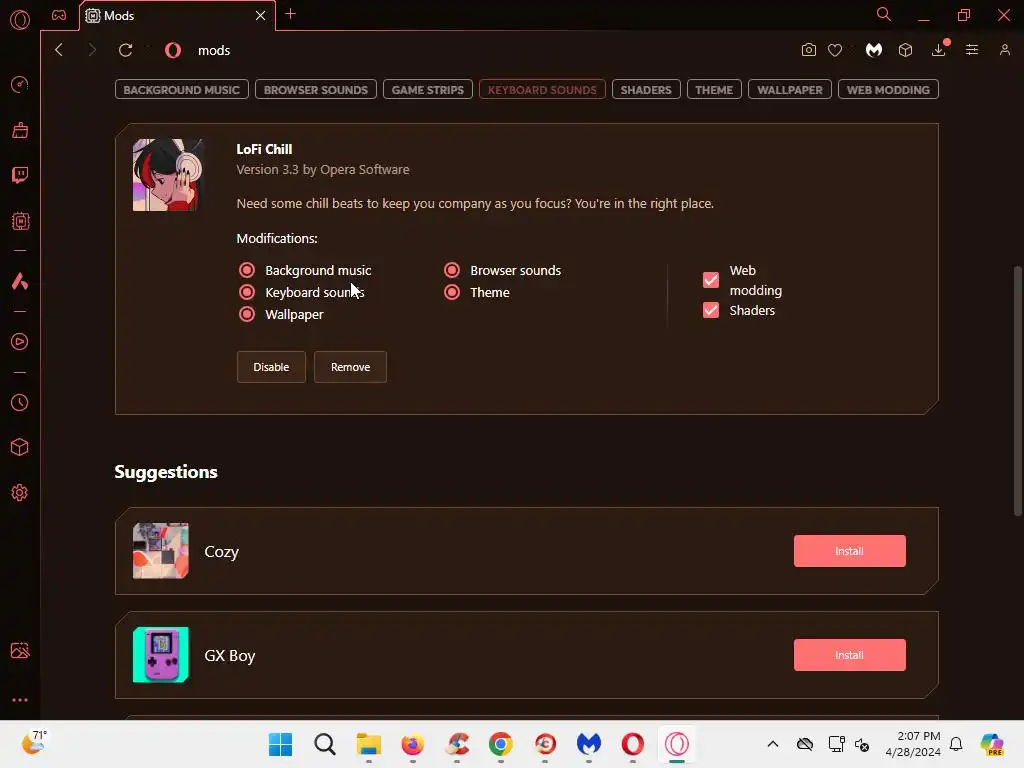Filter by Web Modding category
This screenshot has height=768, width=1024.
pyautogui.click(x=888, y=89)
